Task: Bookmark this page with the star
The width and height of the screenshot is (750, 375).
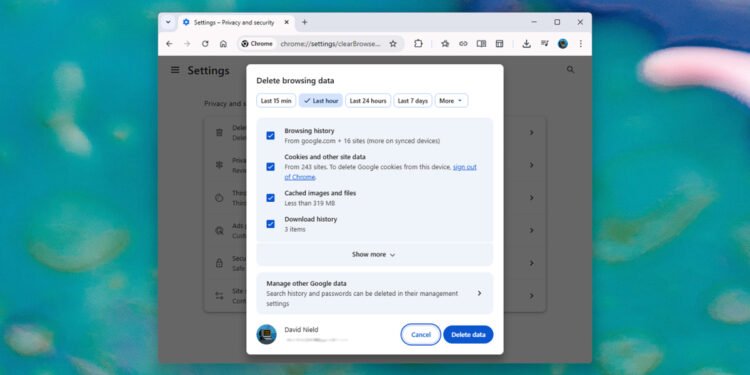Action: point(393,44)
